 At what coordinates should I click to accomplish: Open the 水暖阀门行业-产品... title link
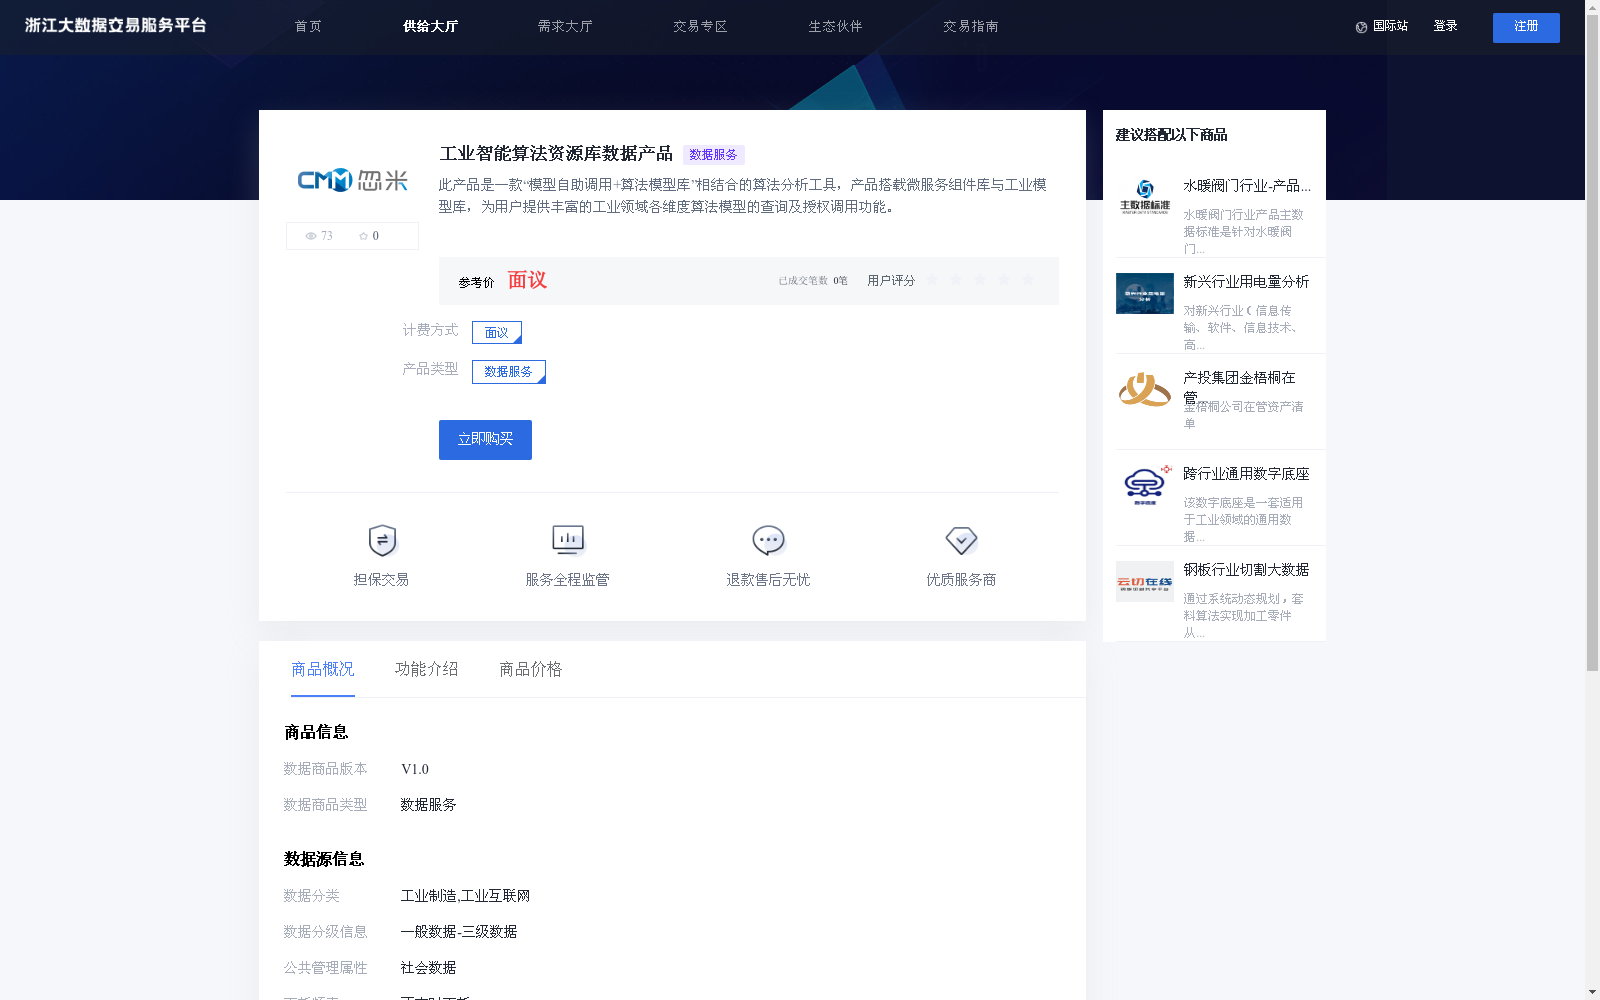(1247, 186)
